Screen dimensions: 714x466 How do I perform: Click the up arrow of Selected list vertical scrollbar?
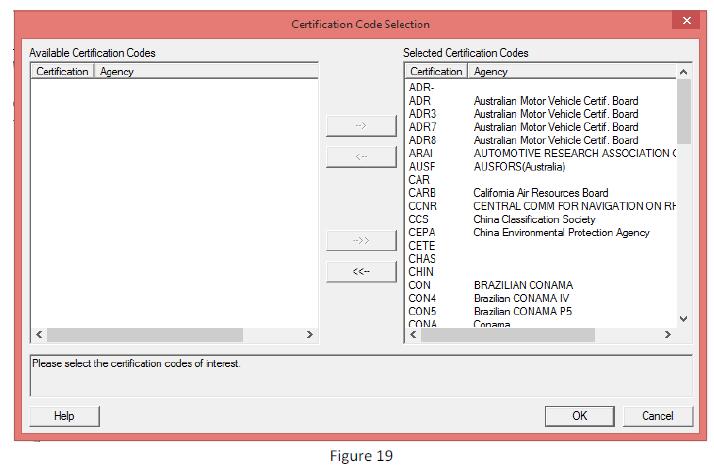point(683,72)
